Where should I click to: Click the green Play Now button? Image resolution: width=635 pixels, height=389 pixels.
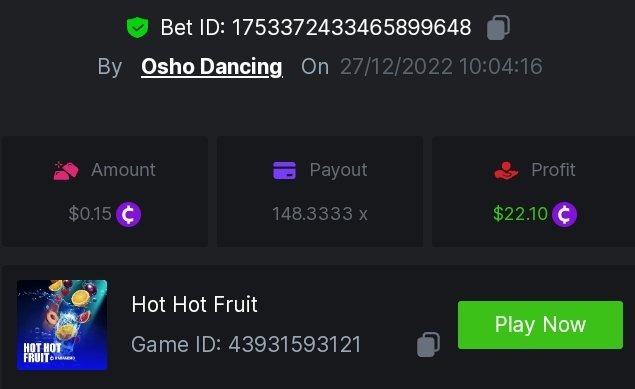[x=540, y=325]
